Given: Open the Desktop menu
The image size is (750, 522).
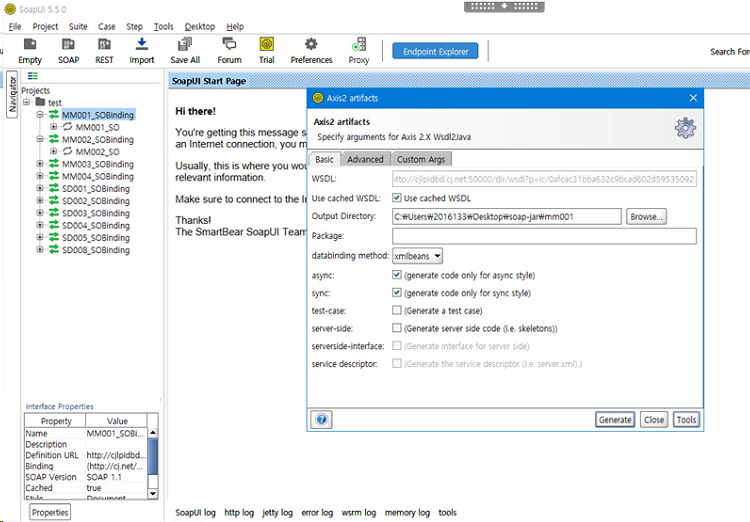Looking at the screenshot, I should [200, 26].
